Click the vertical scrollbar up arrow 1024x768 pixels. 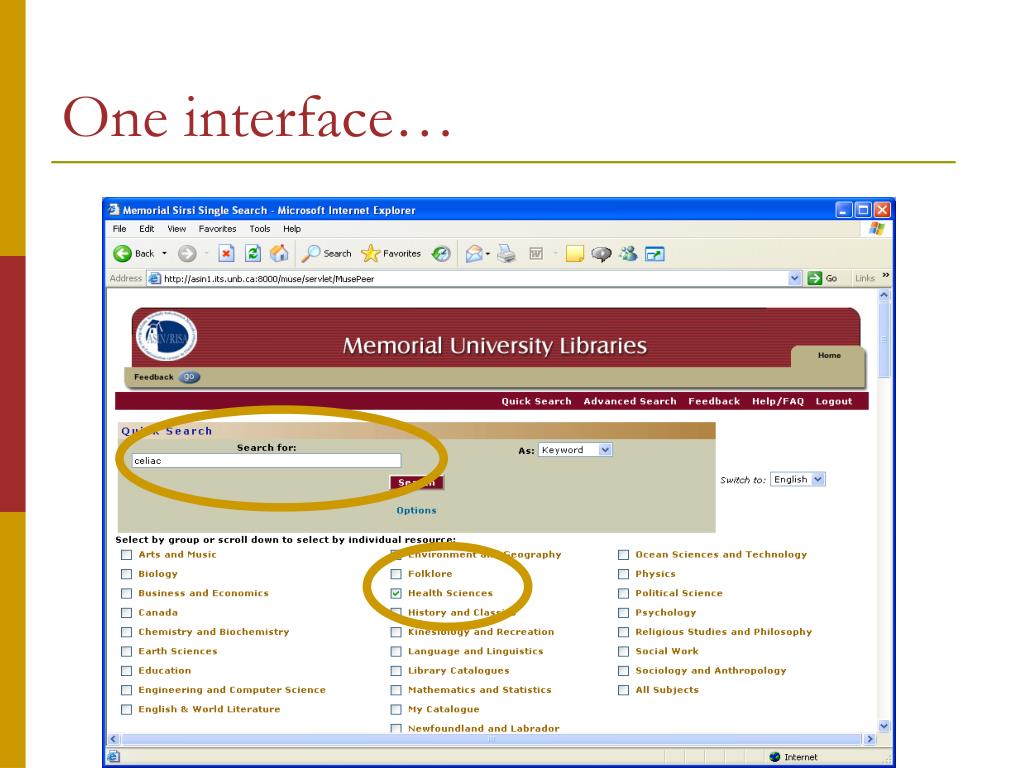(x=884, y=295)
